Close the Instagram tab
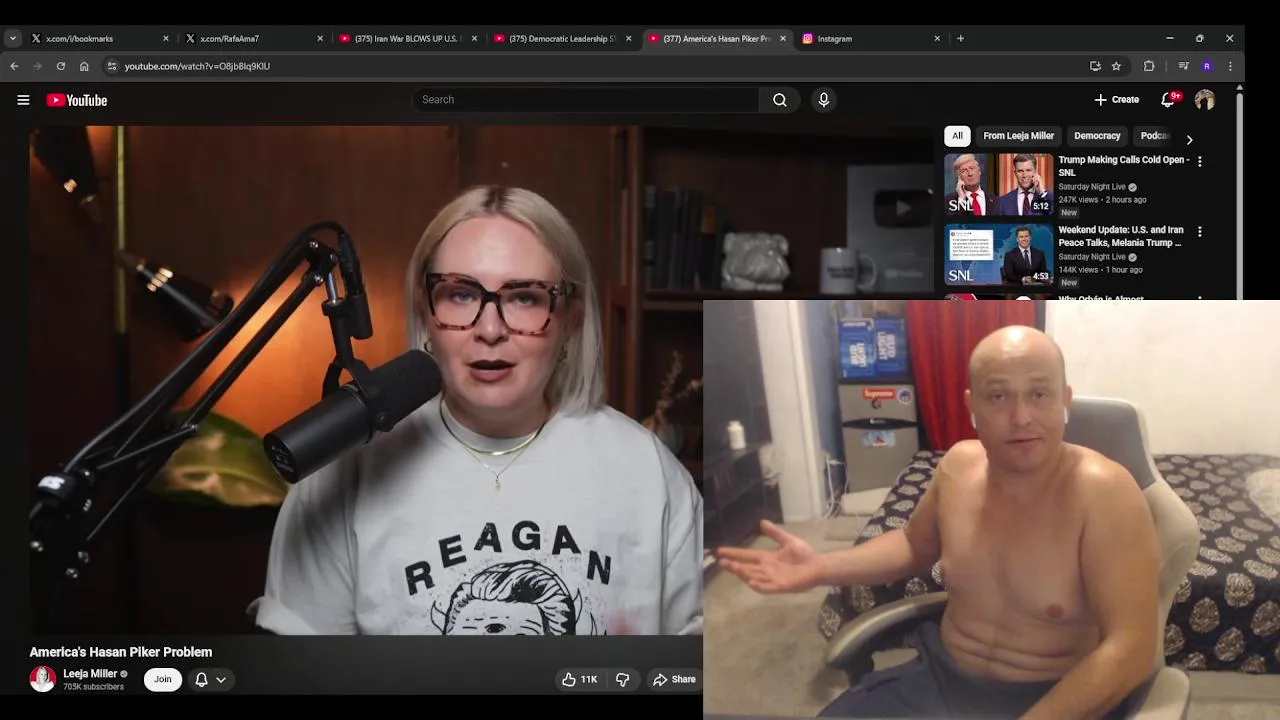1280x720 pixels. click(x=937, y=39)
